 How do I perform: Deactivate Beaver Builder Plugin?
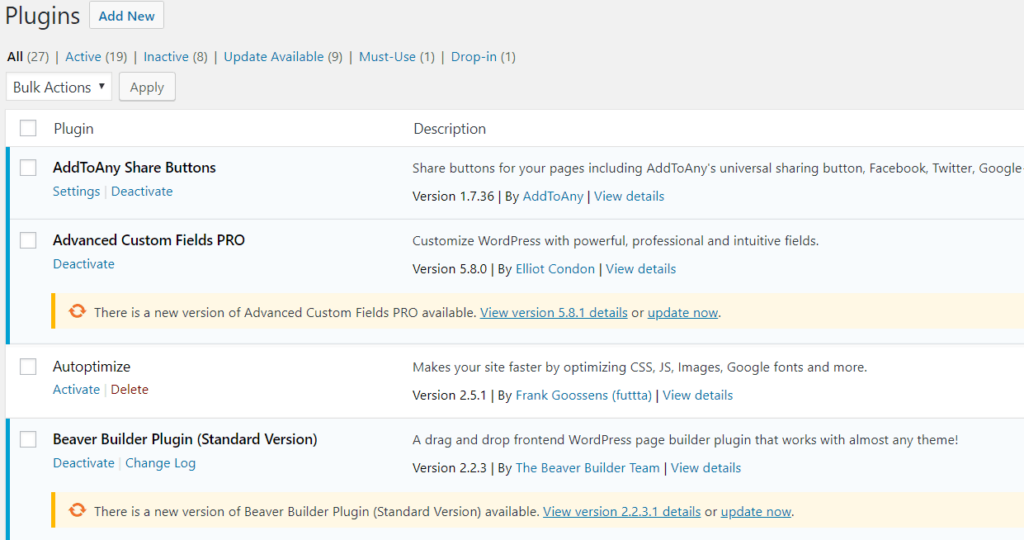click(x=84, y=463)
